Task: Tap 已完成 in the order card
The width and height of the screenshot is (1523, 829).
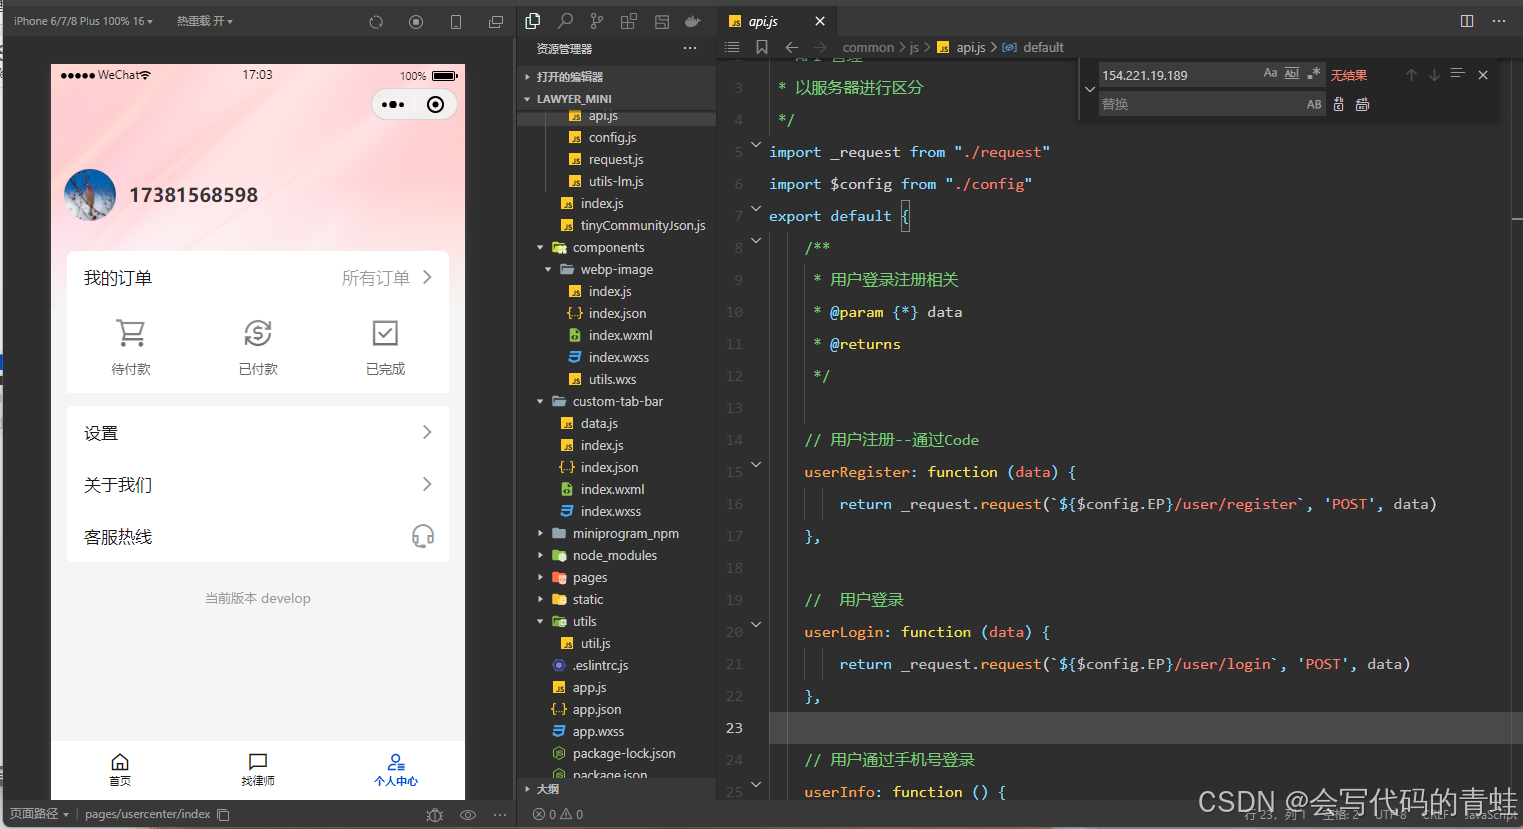Action: [385, 347]
